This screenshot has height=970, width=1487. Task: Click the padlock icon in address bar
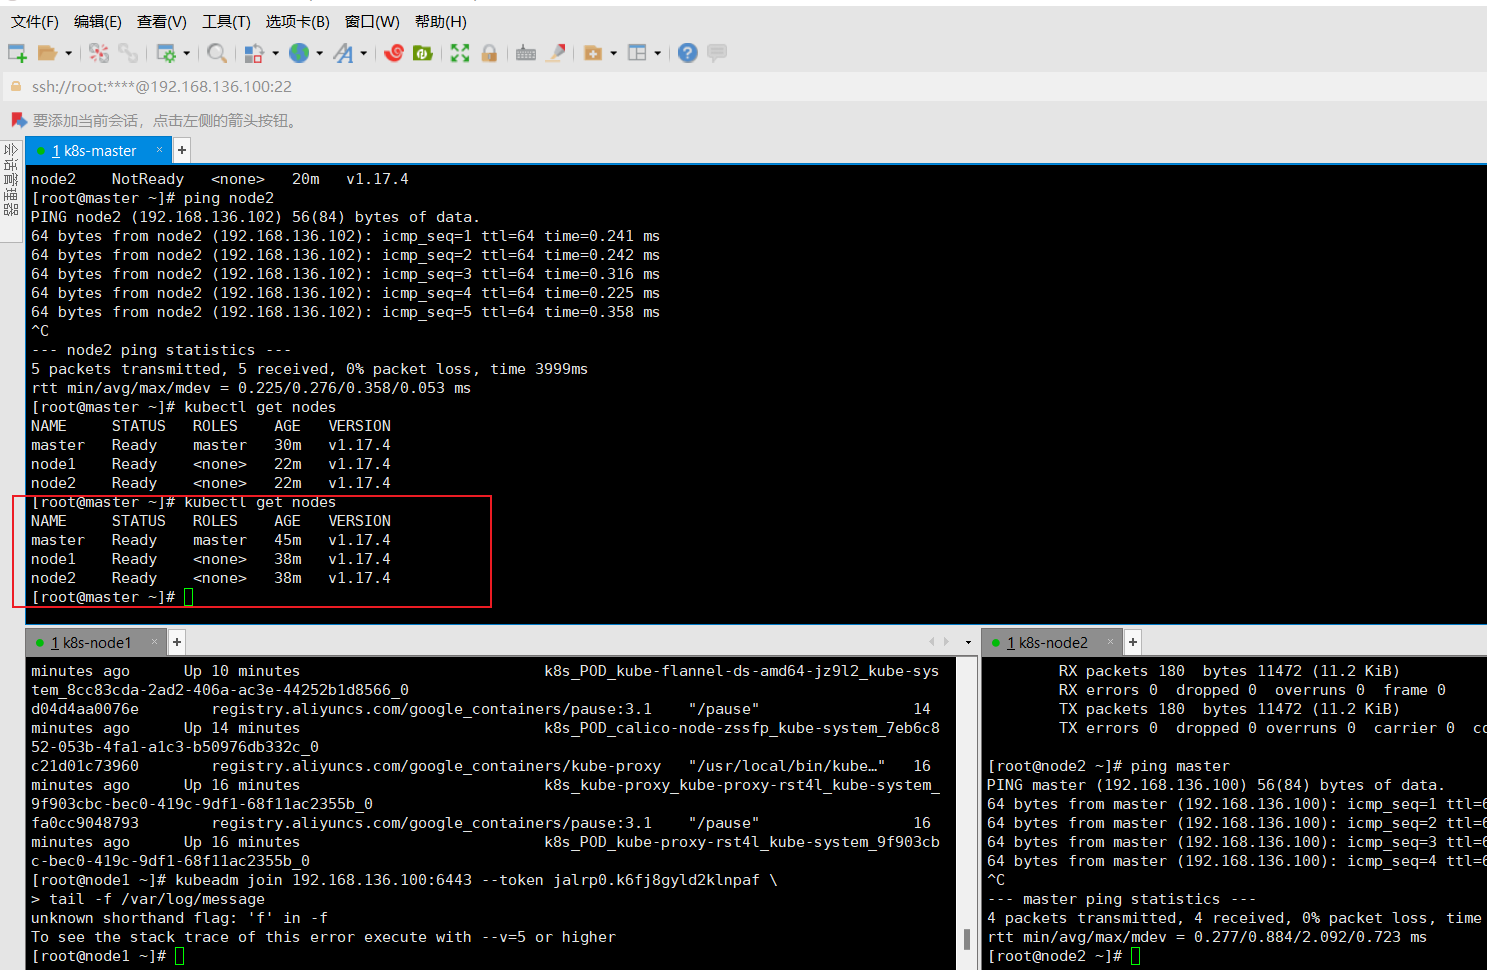coord(15,87)
